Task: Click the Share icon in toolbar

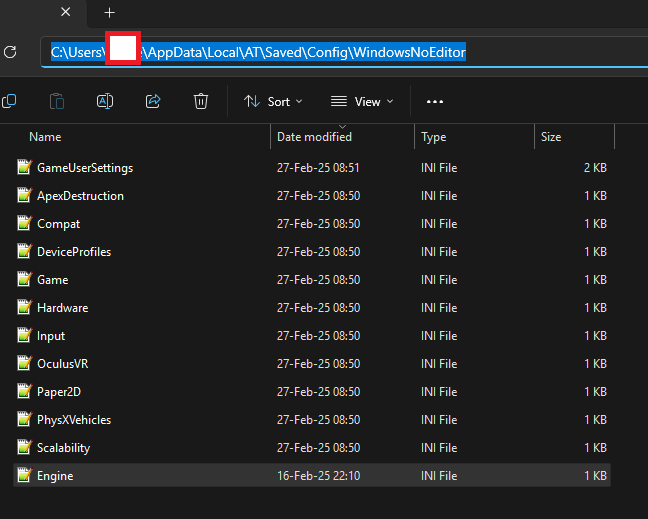Action: (x=153, y=101)
